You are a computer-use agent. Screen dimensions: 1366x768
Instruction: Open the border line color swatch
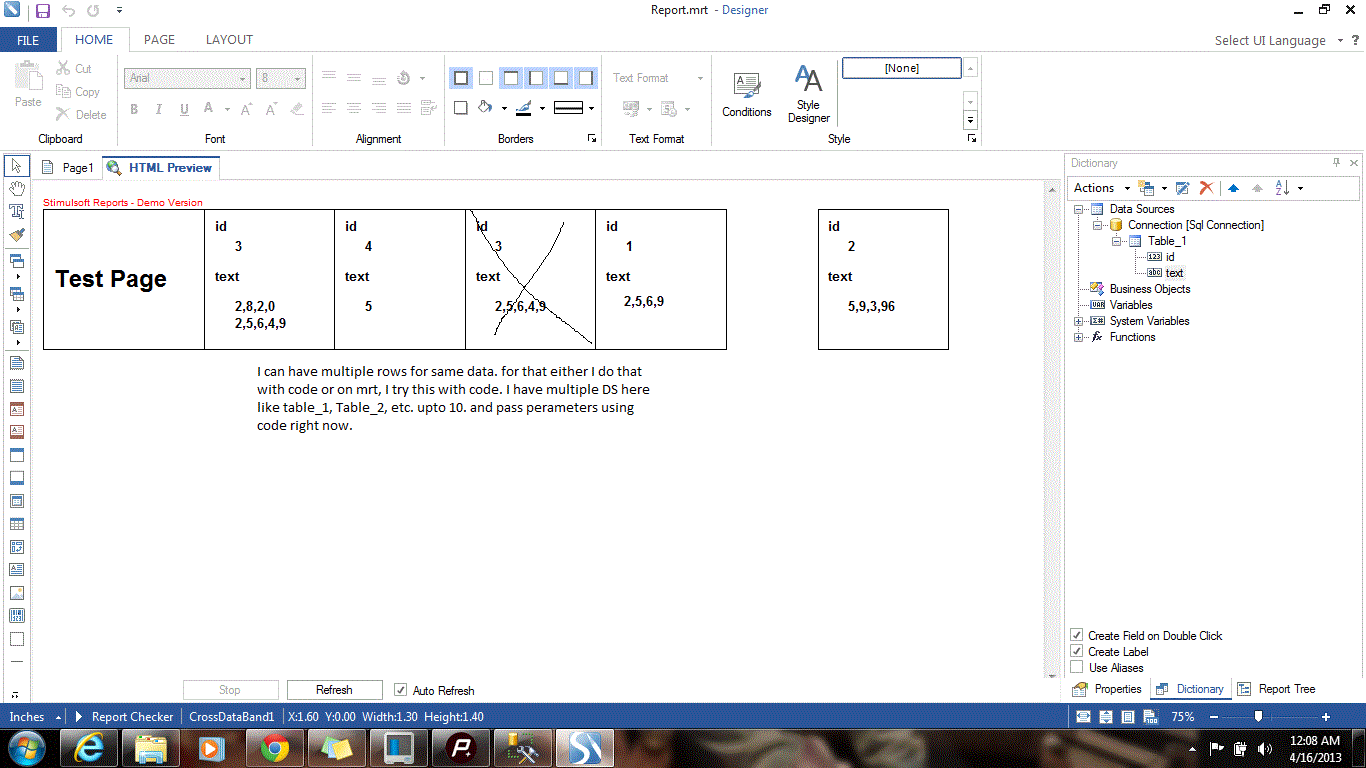coord(524,107)
